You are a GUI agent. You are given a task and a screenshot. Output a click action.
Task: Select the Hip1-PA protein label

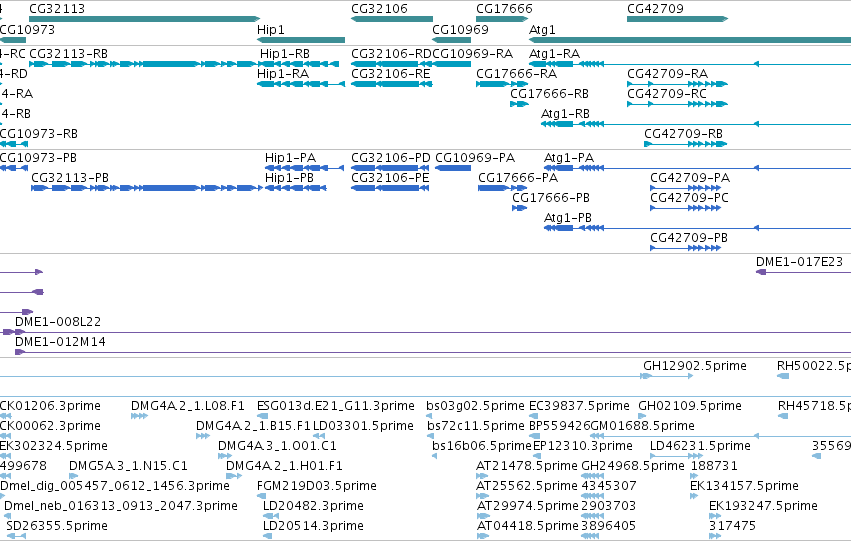[290, 158]
